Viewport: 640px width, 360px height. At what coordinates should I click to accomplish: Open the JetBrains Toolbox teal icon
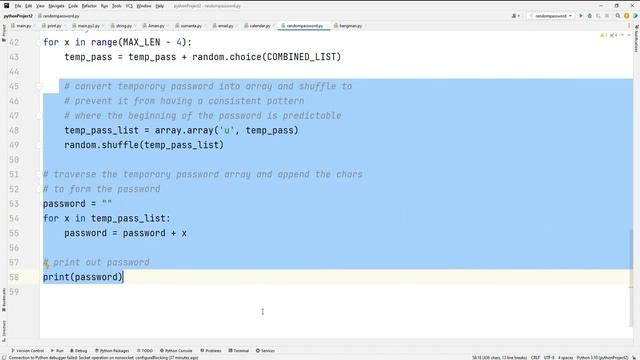point(635,16)
